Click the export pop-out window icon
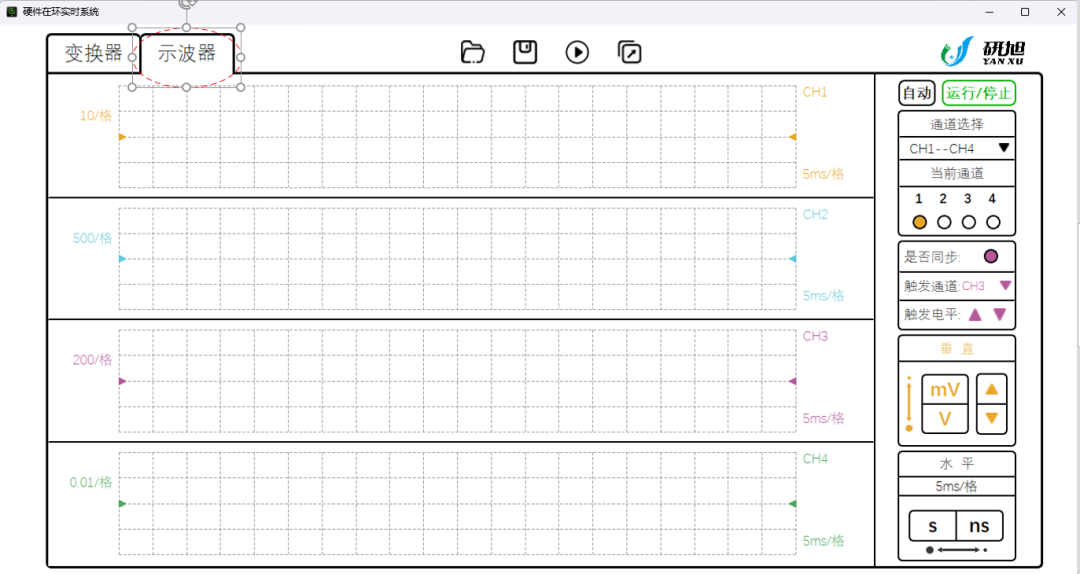The height and width of the screenshot is (574, 1080). coord(630,52)
